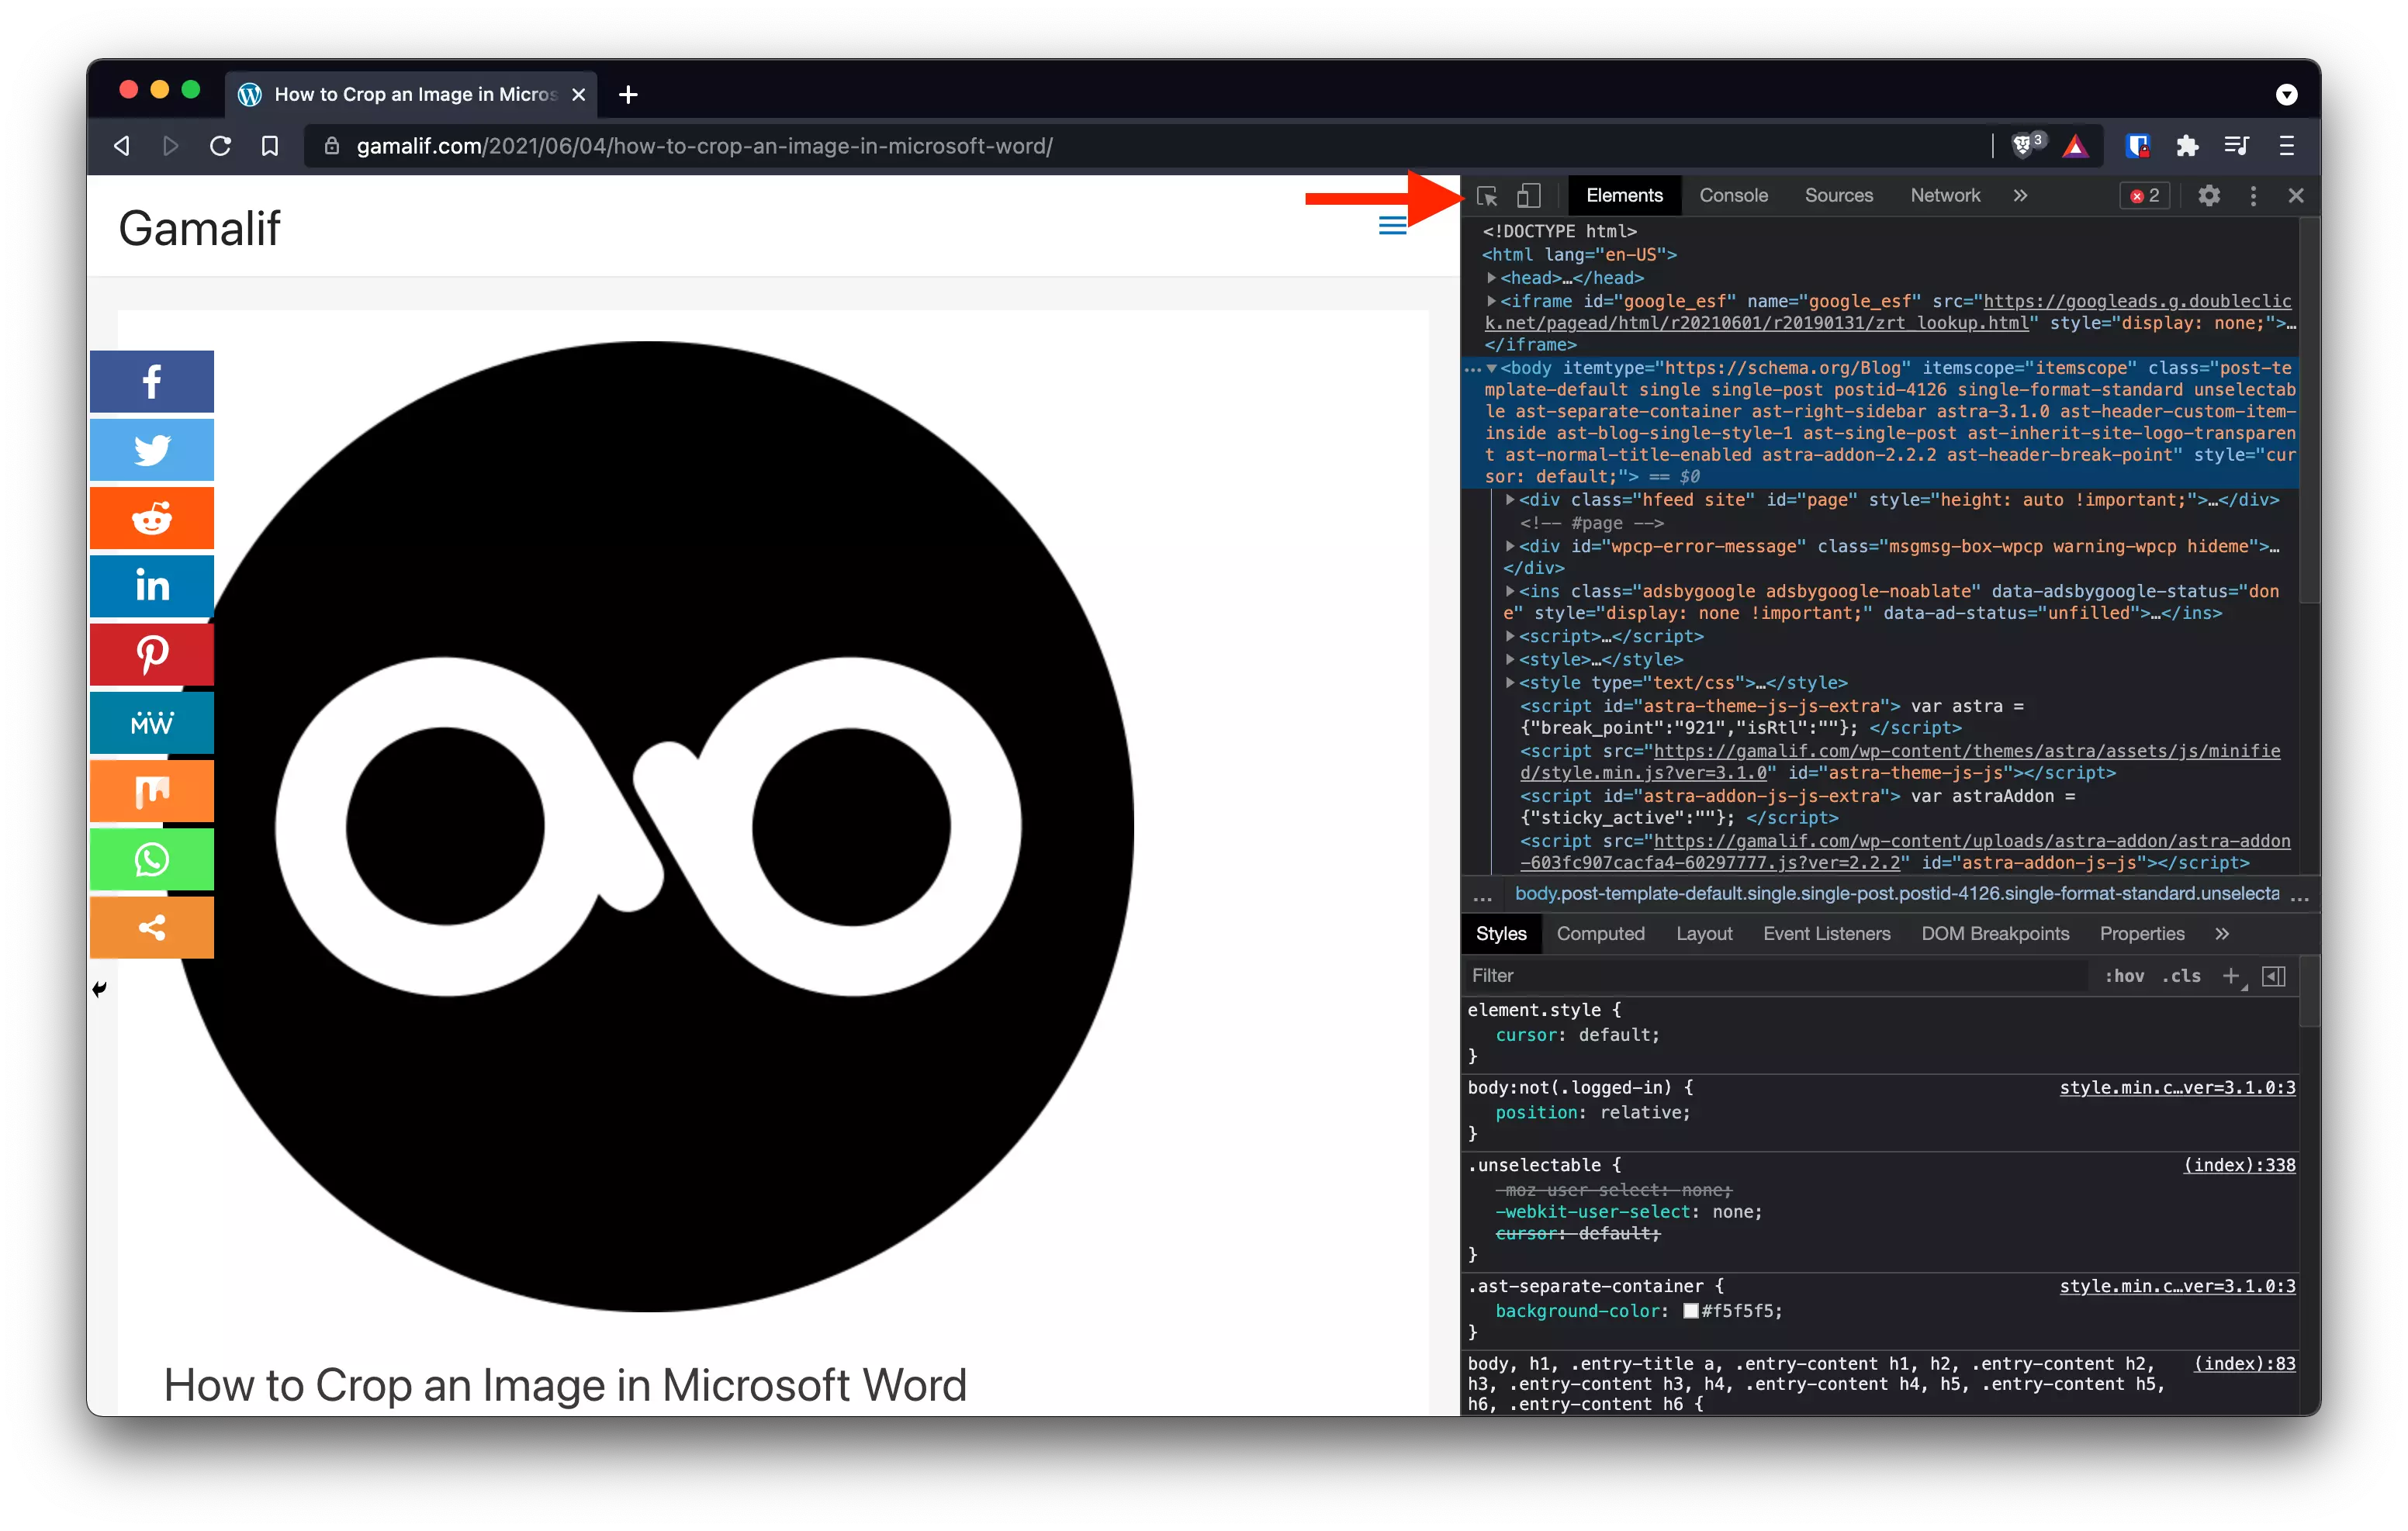Image resolution: width=2408 pixels, height=1531 pixels.
Task: Open DevTools settings gear
Action: pos(2209,196)
